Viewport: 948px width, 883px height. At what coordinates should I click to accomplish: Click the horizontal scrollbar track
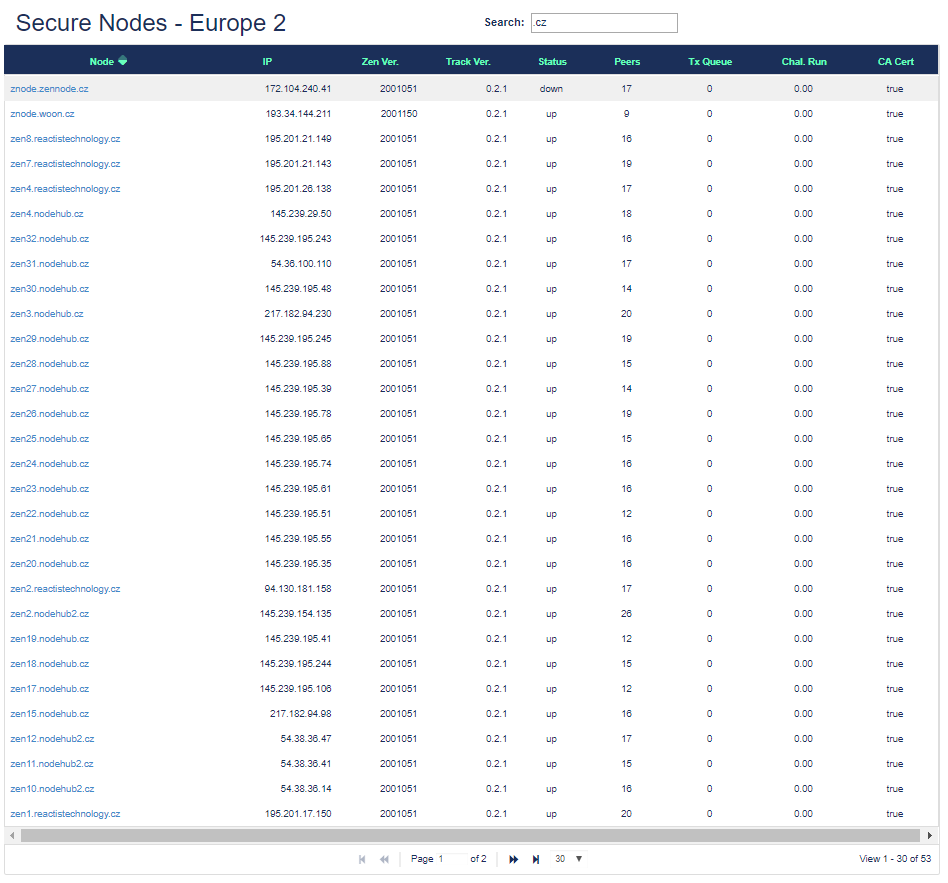tap(471, 835)
